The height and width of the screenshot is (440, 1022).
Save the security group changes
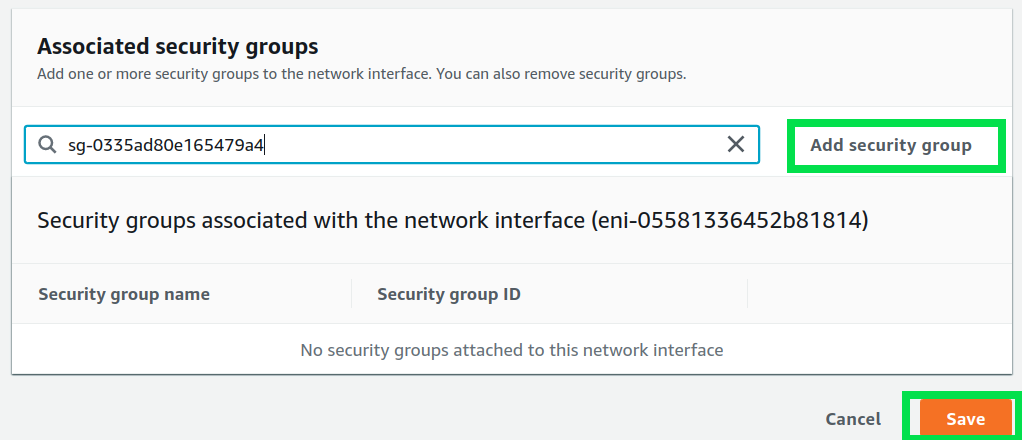(965, 419)
